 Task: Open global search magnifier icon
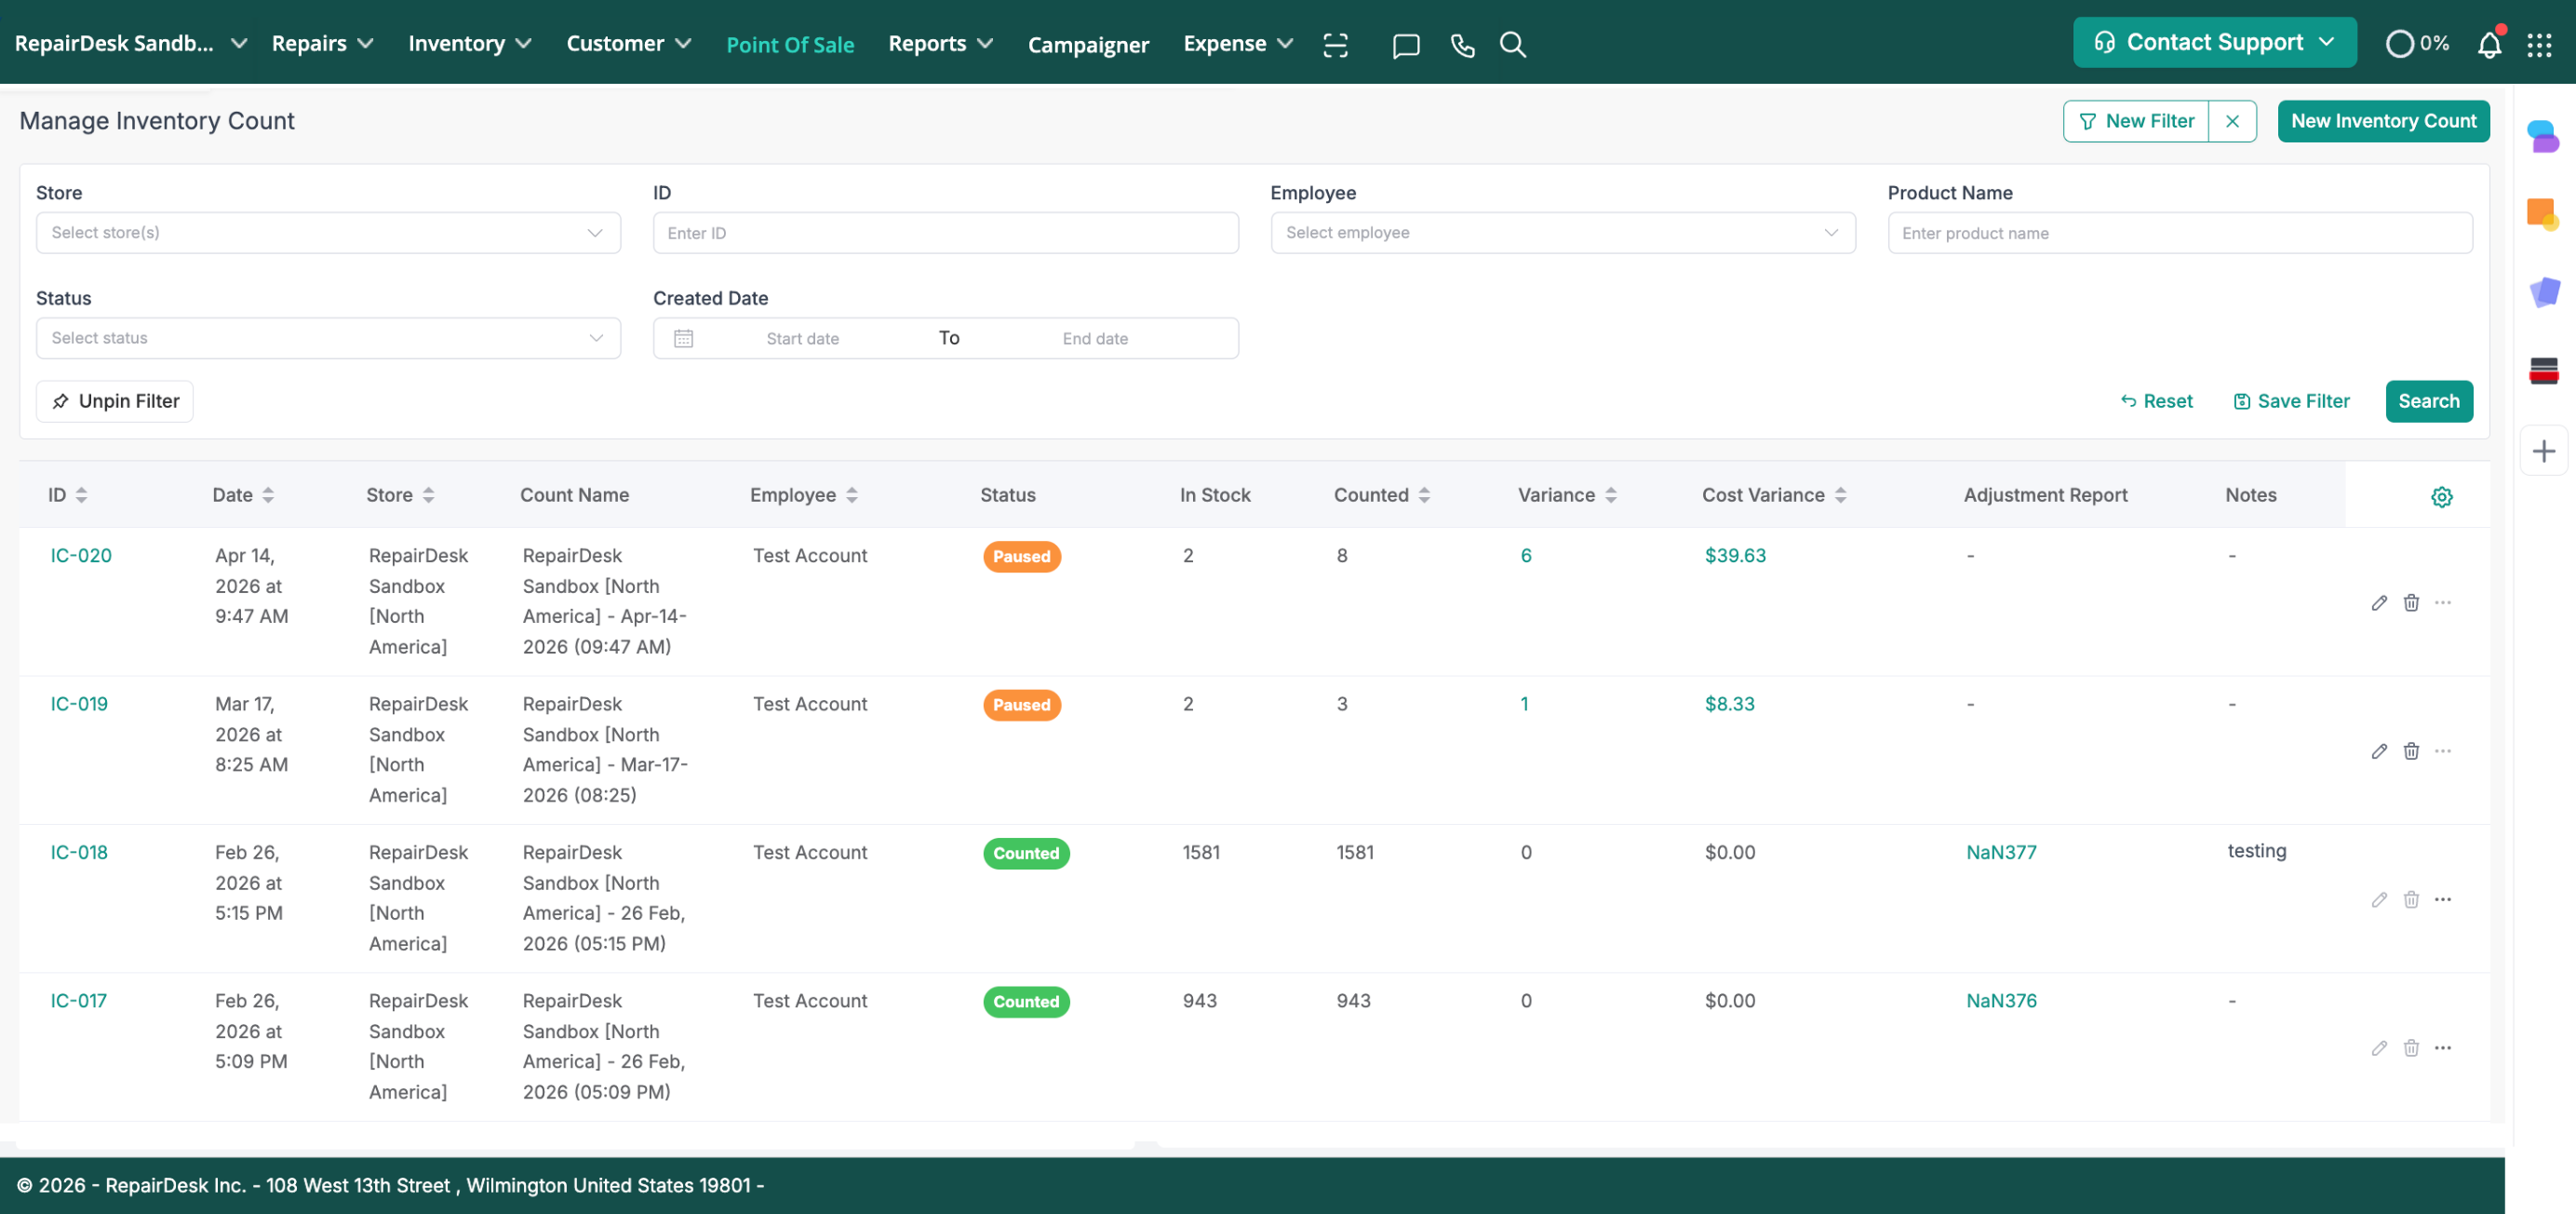(x=1512, y=44)
